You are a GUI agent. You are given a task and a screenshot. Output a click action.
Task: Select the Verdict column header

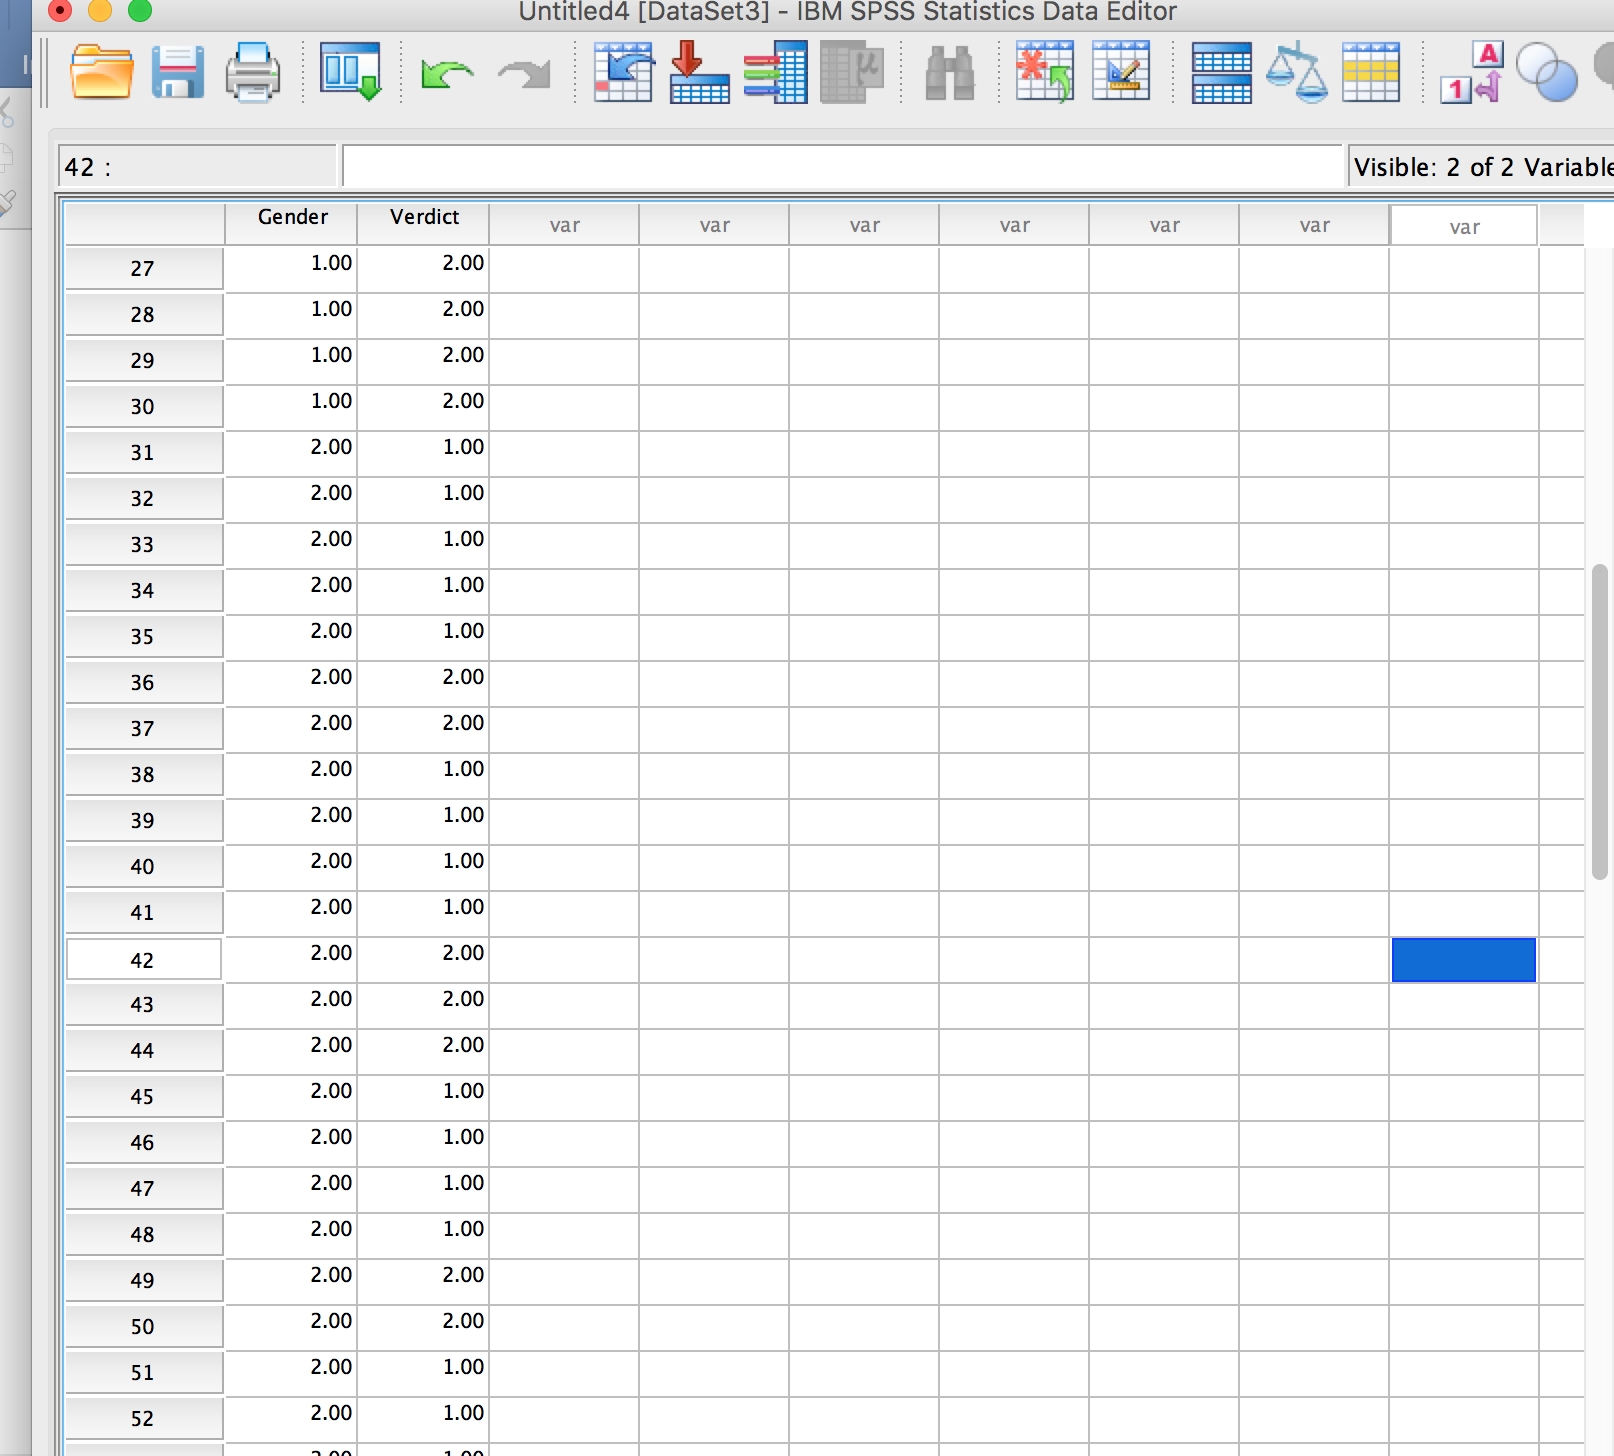point(422,217)
